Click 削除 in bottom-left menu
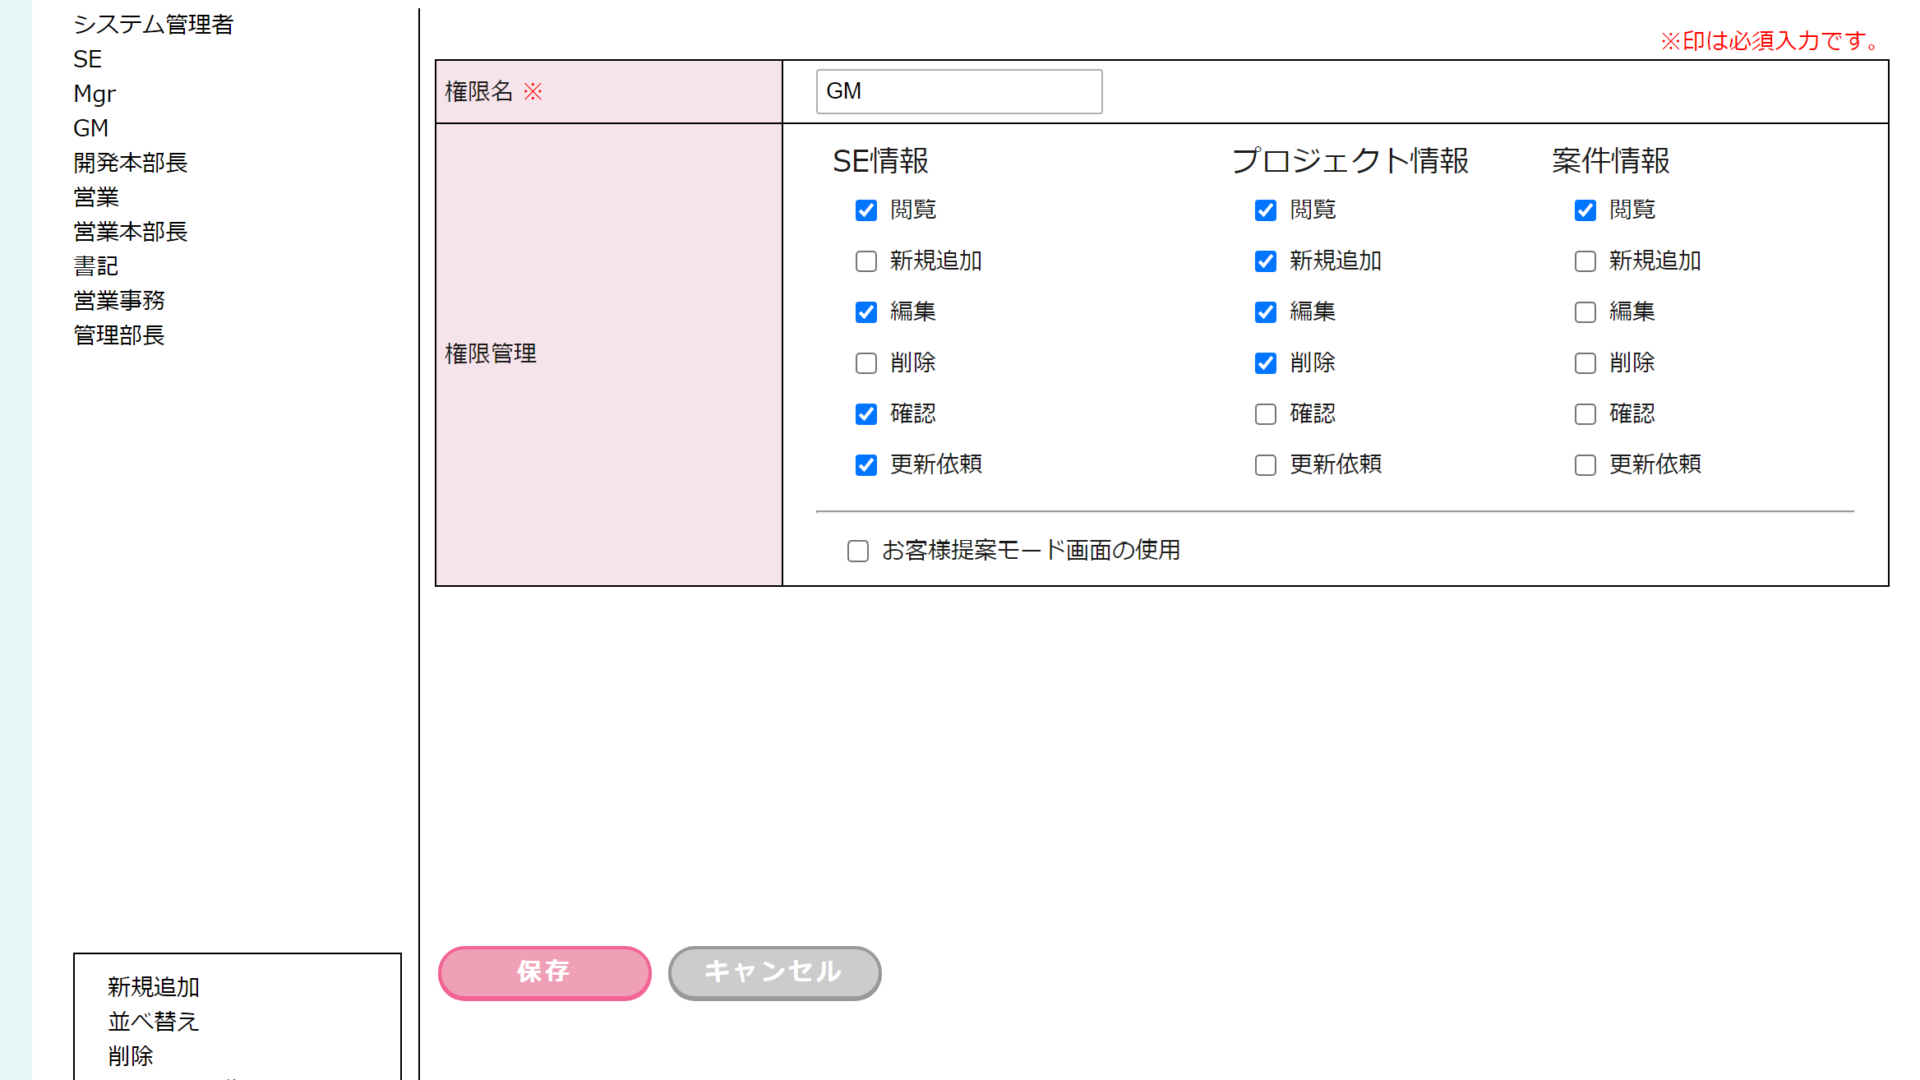The height and width of the screenshot is (1080, 1920). click(x=130, y=1056)
